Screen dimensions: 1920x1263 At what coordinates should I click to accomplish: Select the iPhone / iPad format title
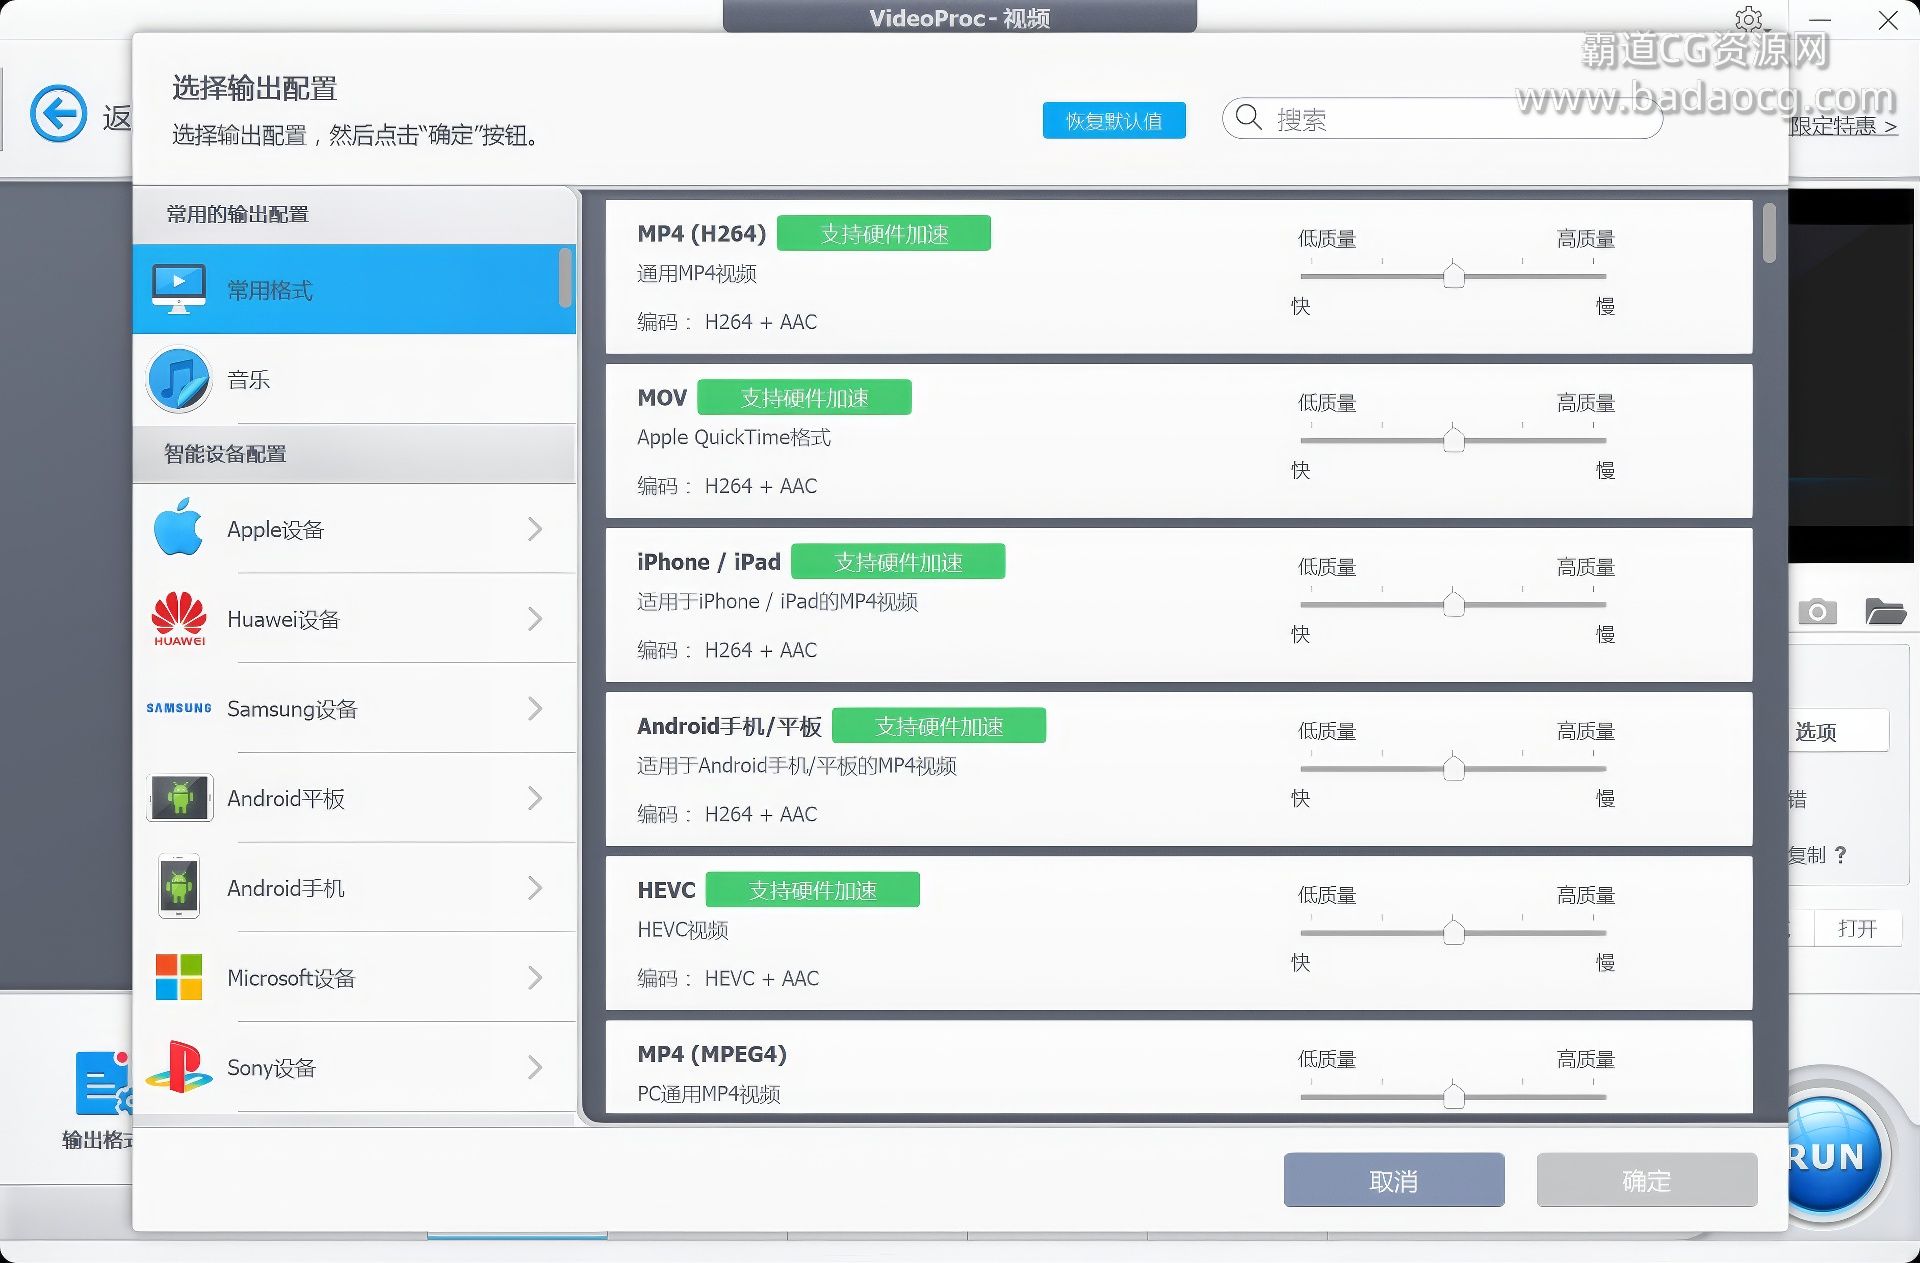click(709, 562)
